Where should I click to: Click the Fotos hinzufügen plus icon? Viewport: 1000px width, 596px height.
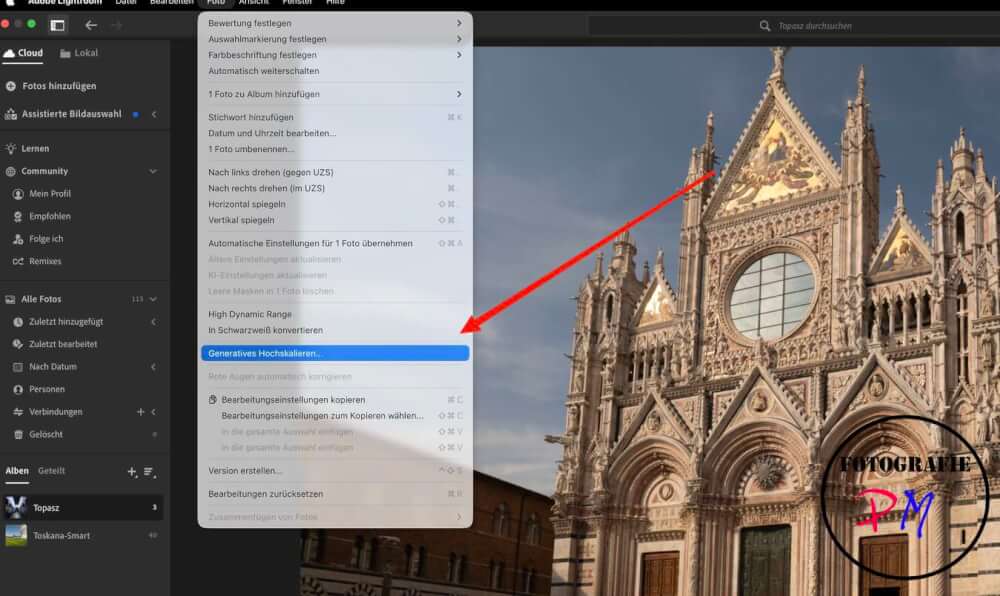(x=11, y=87)
